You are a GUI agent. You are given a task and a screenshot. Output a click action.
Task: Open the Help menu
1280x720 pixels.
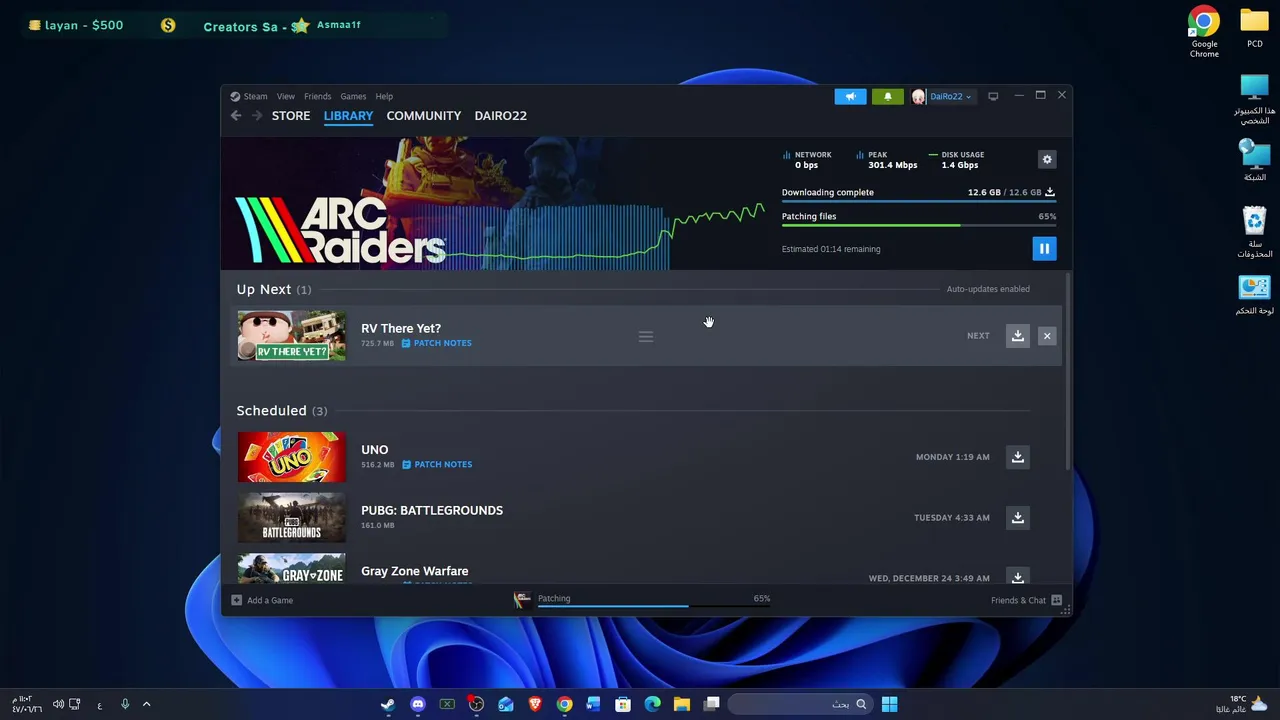coord(384,96)
